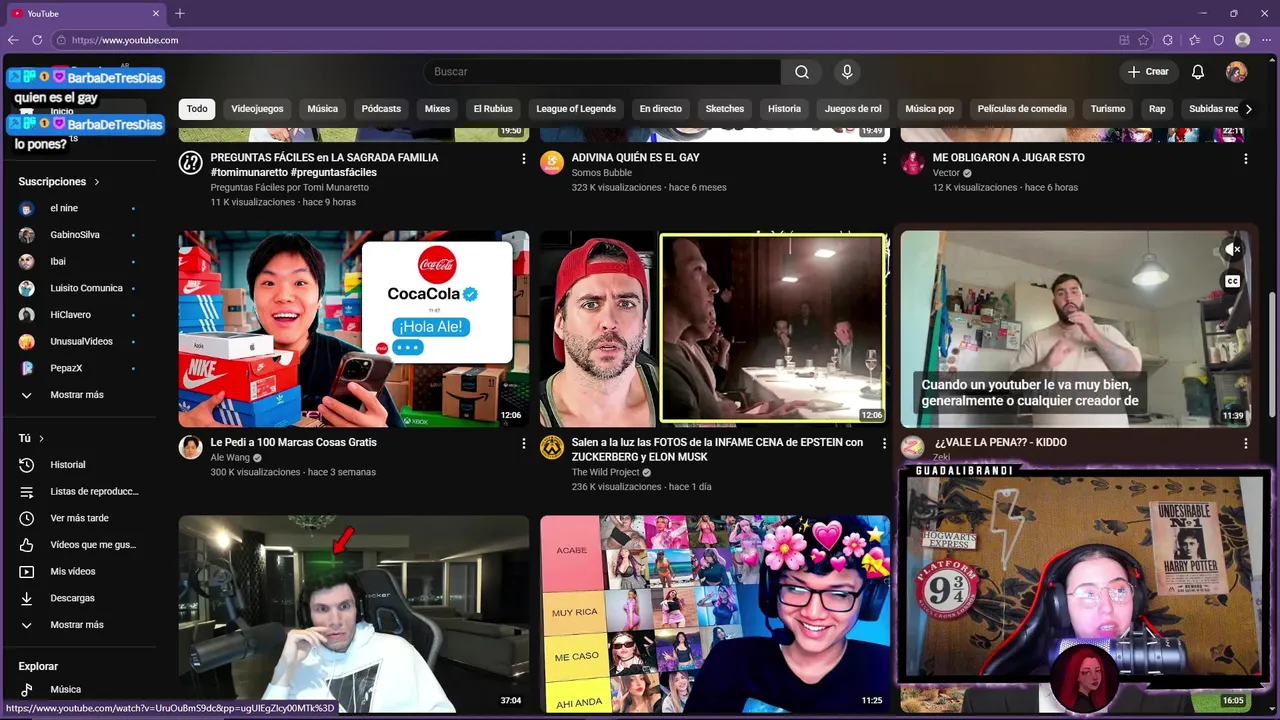Select the Música chip
The height and width of the screenshot is (720, 1280).
(322, 109)
